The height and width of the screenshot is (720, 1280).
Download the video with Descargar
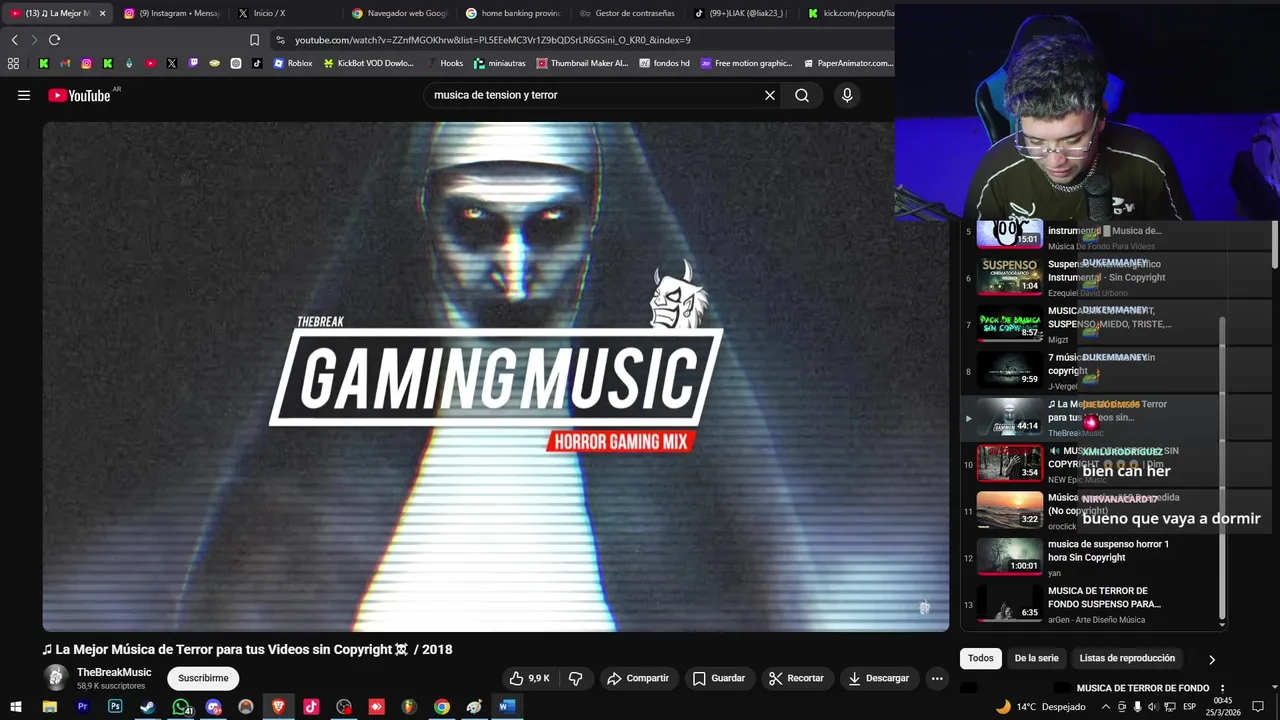[x=879, y=678]
